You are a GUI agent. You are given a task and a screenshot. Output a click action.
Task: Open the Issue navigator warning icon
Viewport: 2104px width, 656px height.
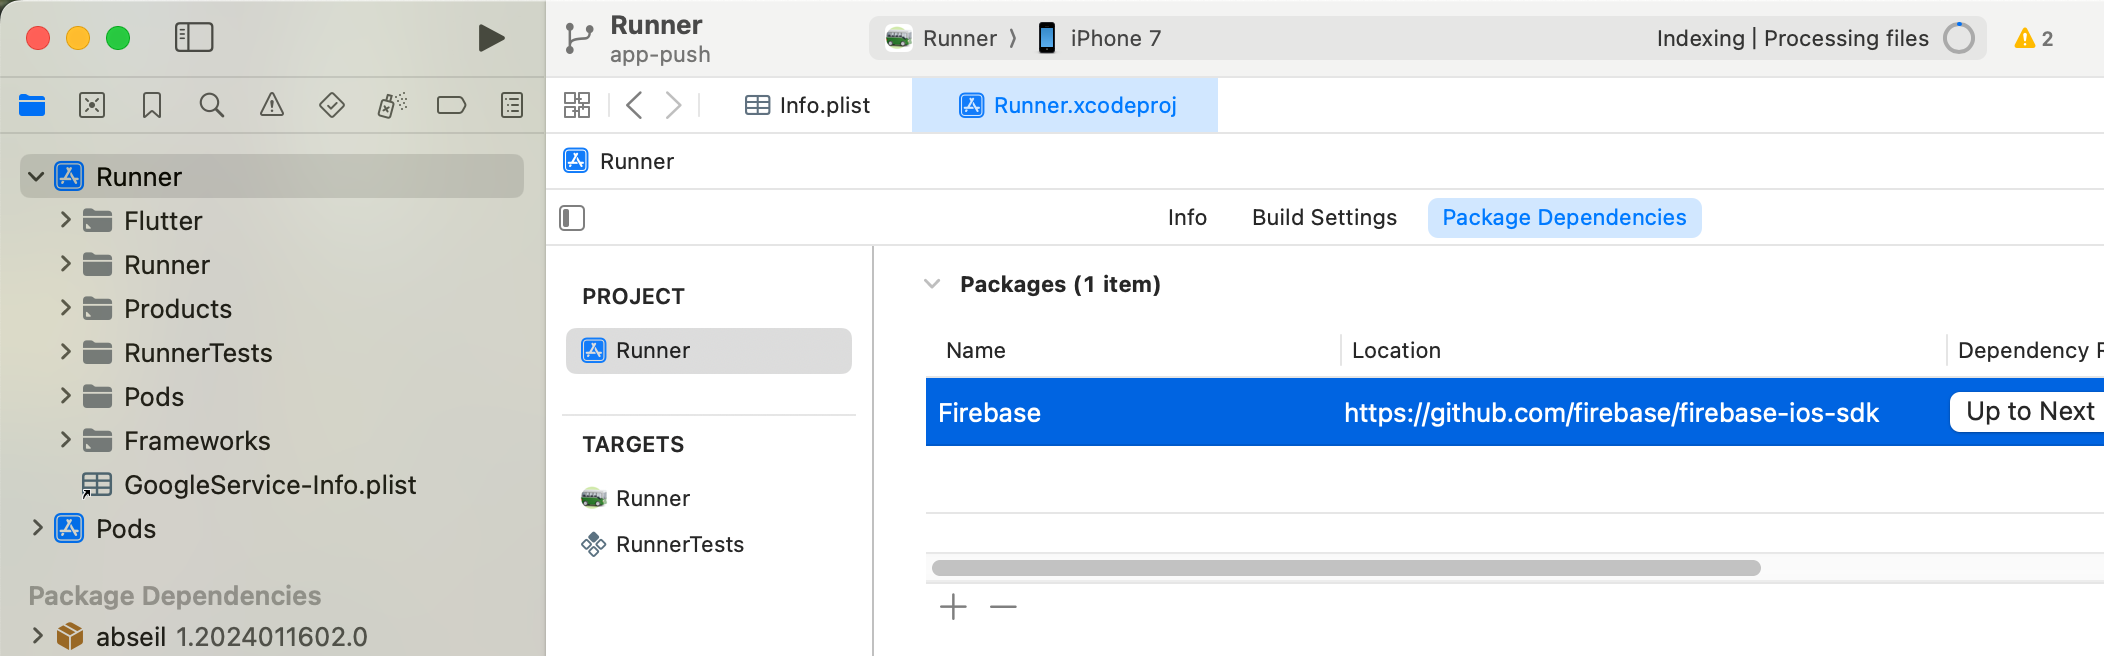(x=272, y=105)
